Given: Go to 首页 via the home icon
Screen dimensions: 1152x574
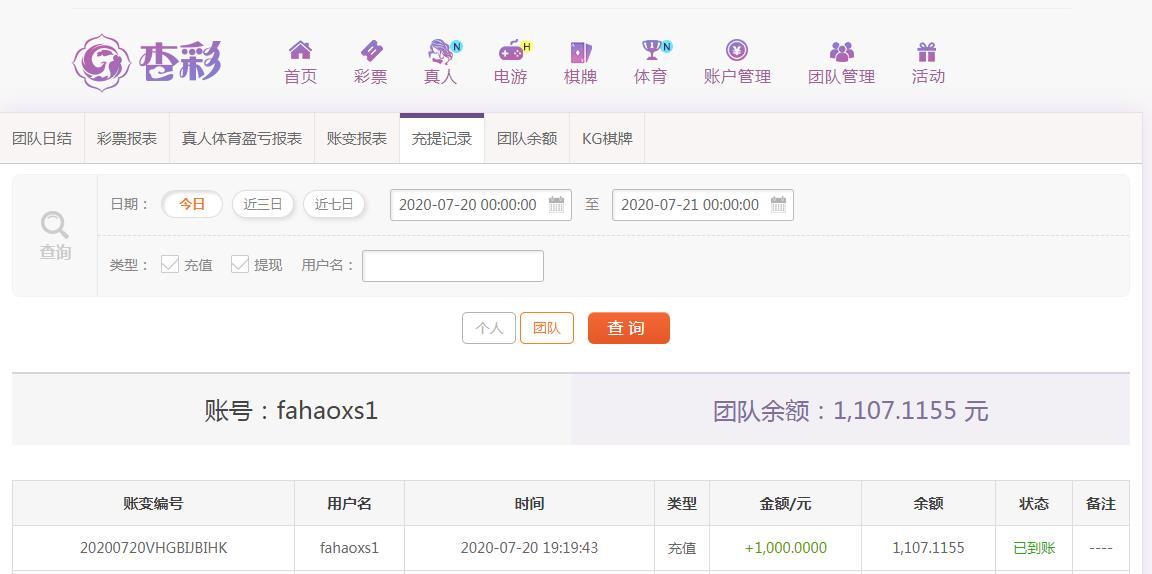Looking at the screenshot, I should point(300,51).
